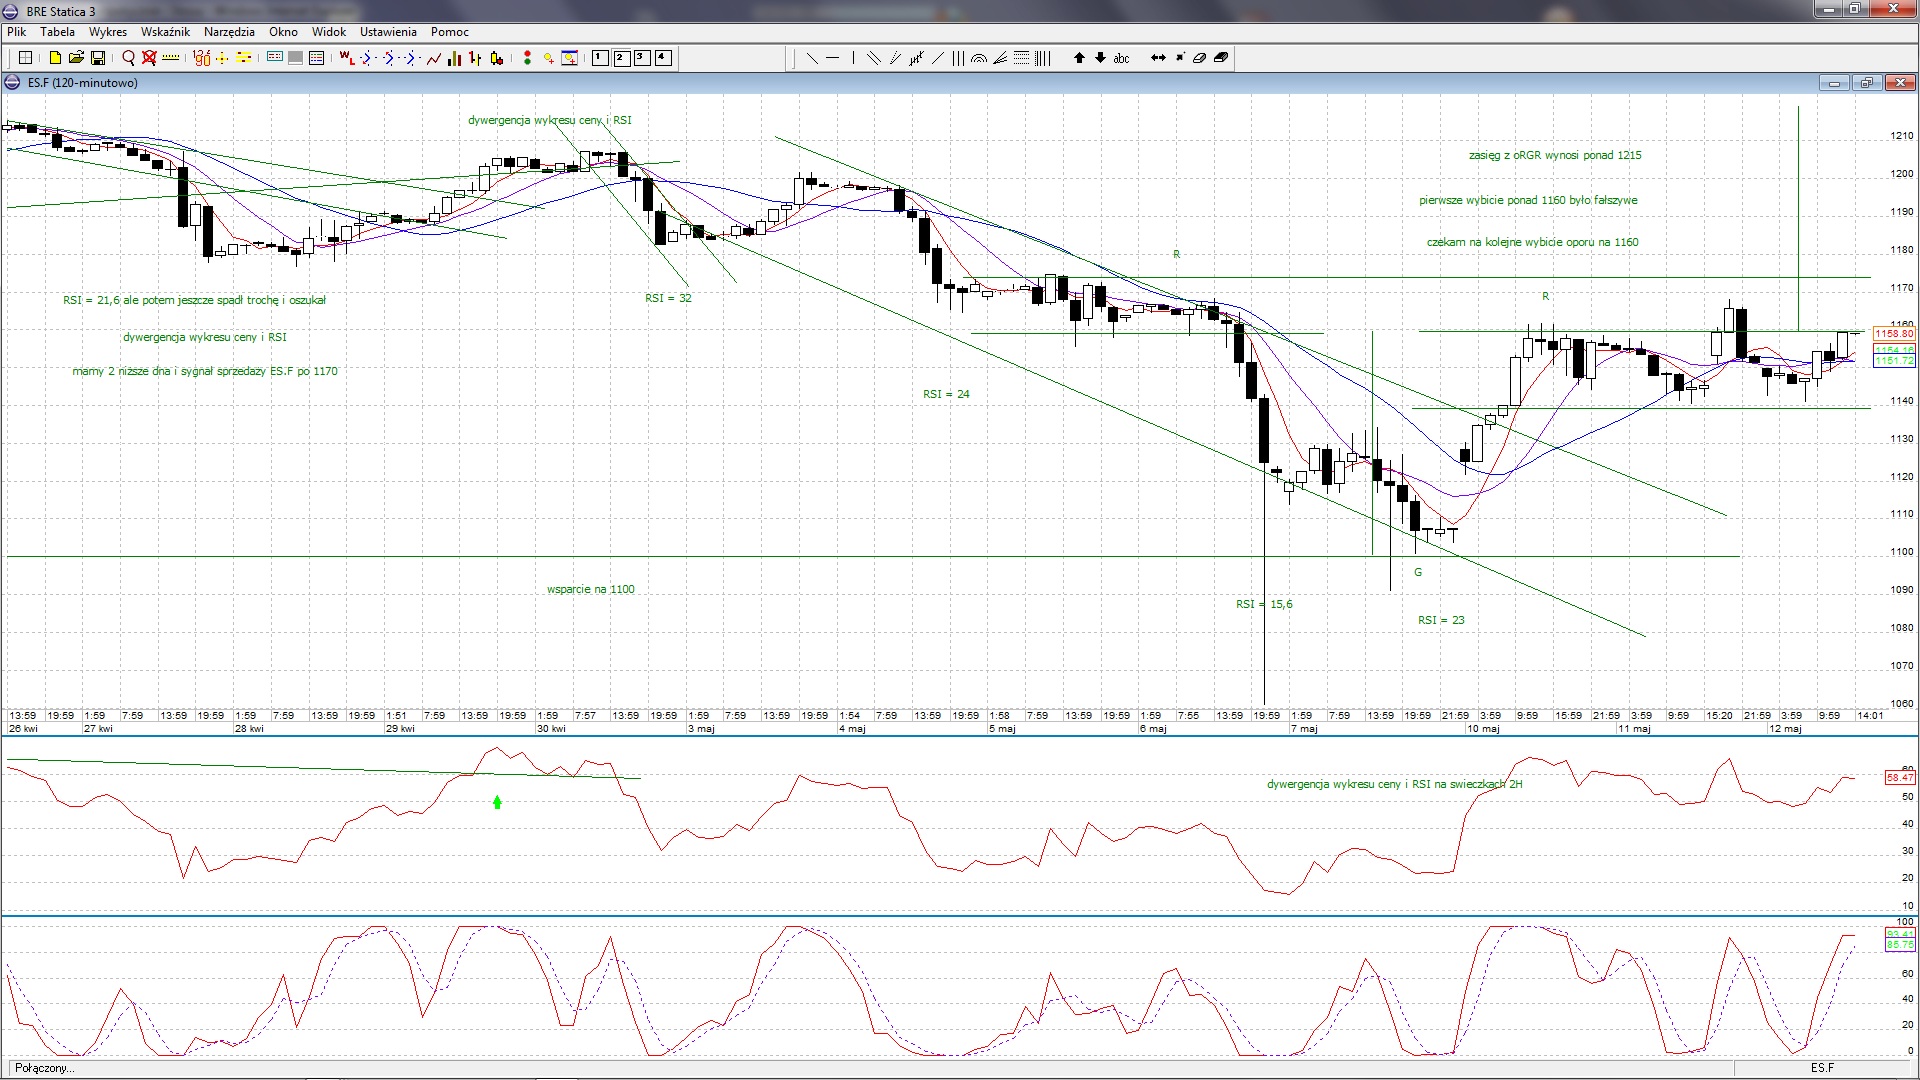This screenshot has height=1080, width=1920.
Task: Switch to layout number 4
Action: click(663, 57)
